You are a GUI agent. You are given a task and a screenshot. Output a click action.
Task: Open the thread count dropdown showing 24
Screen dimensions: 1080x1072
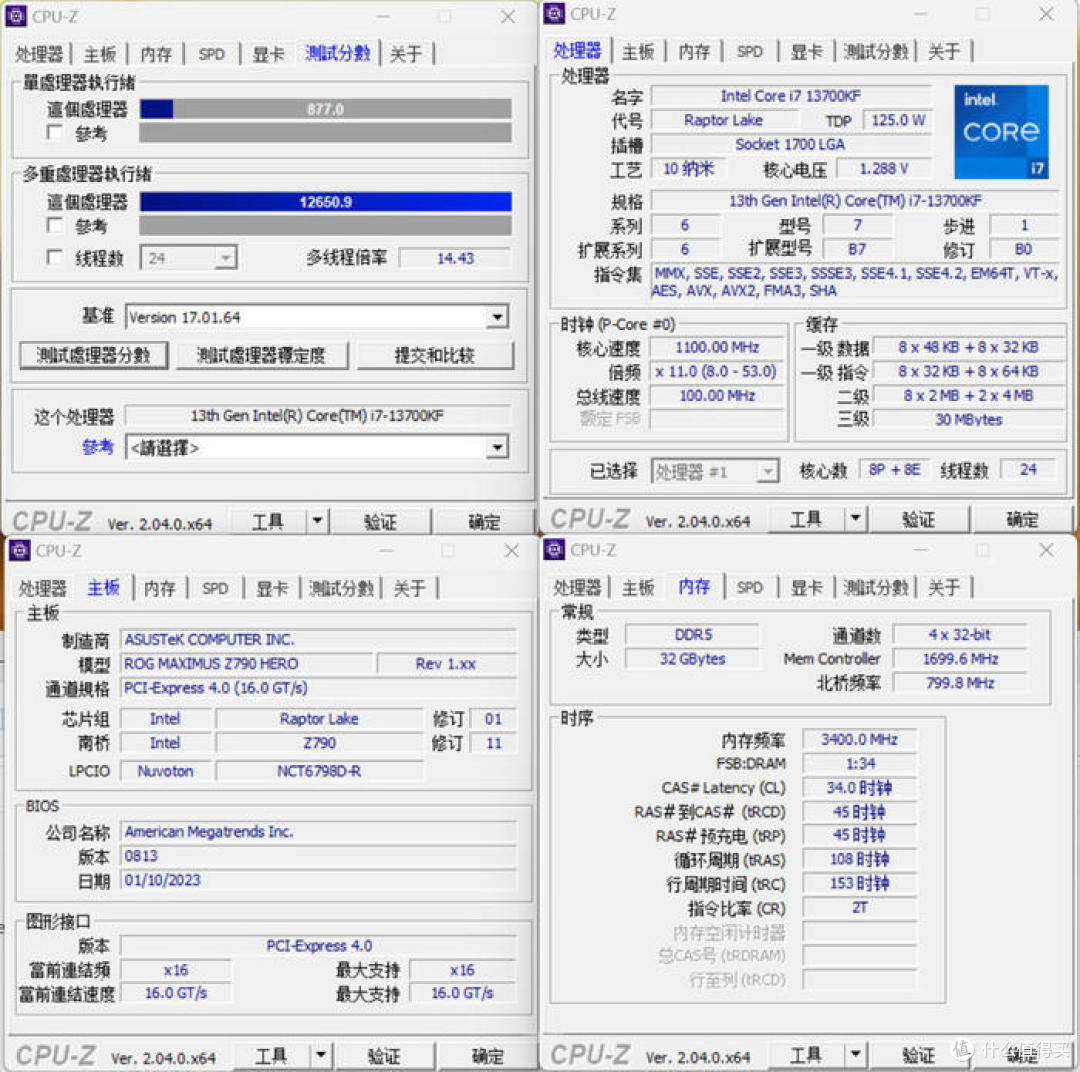coord(225,258)
